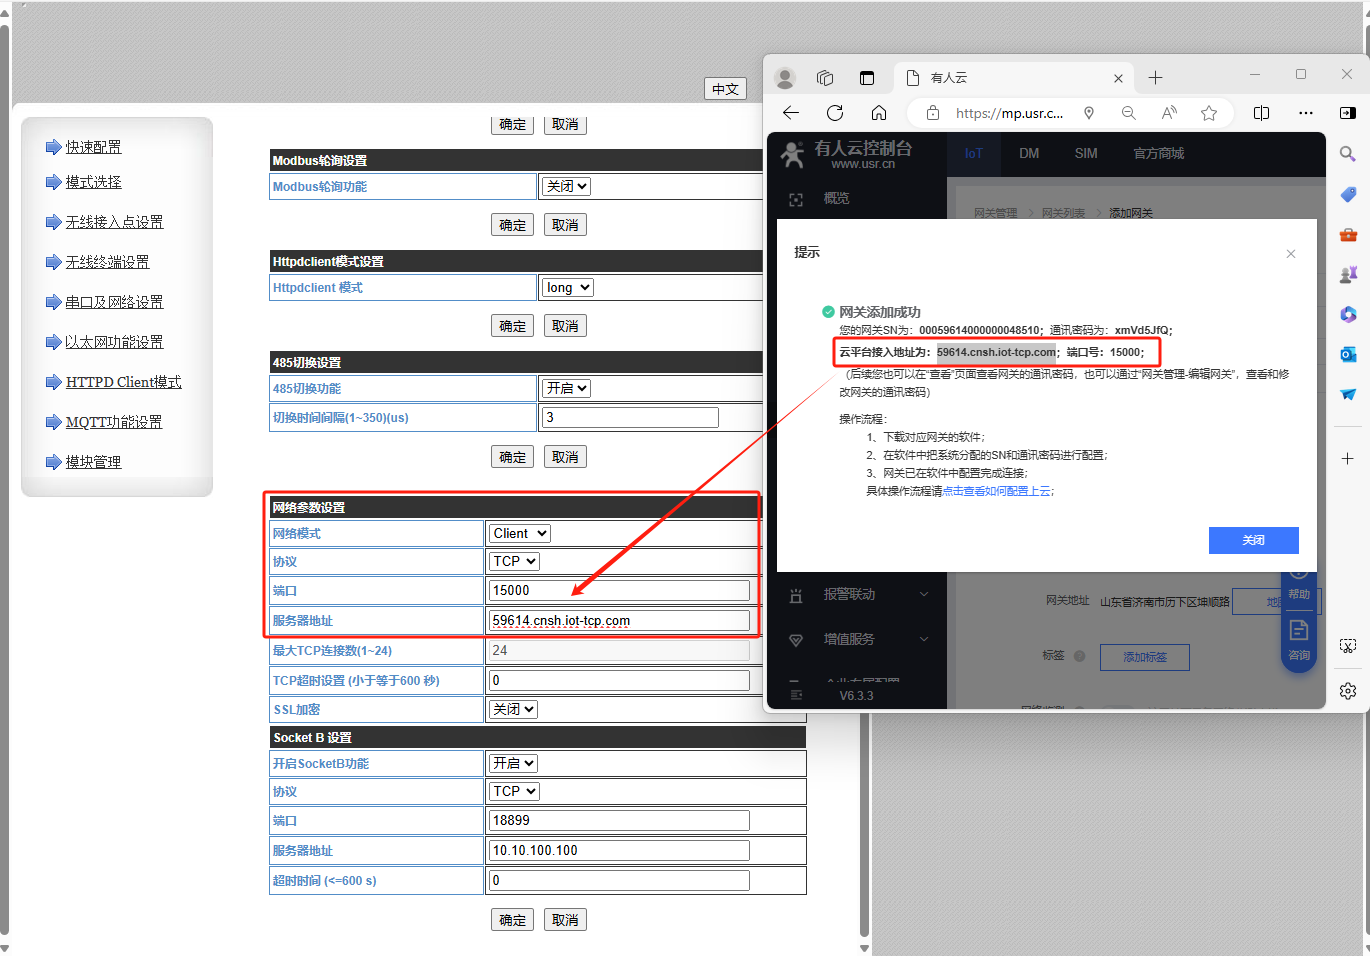Click the favorites star icon in address bar

(x=1209, y=113)
